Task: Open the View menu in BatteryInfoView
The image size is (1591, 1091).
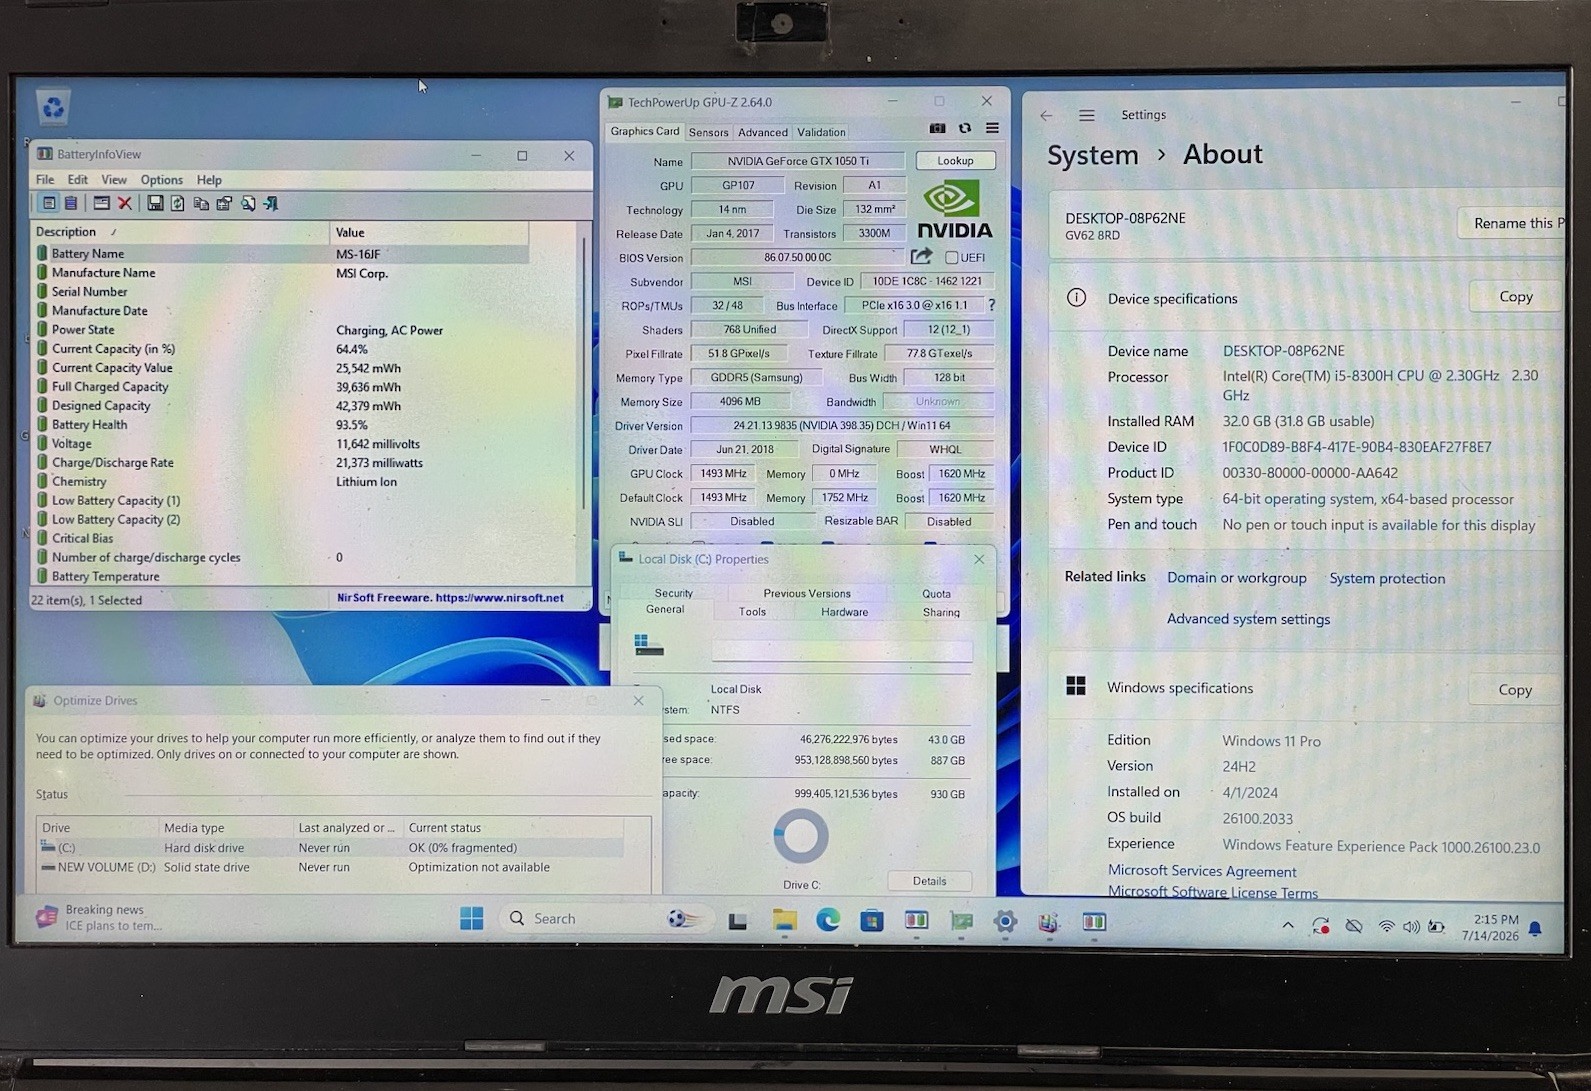Action: pyautogui.click(x=114, y=180)
